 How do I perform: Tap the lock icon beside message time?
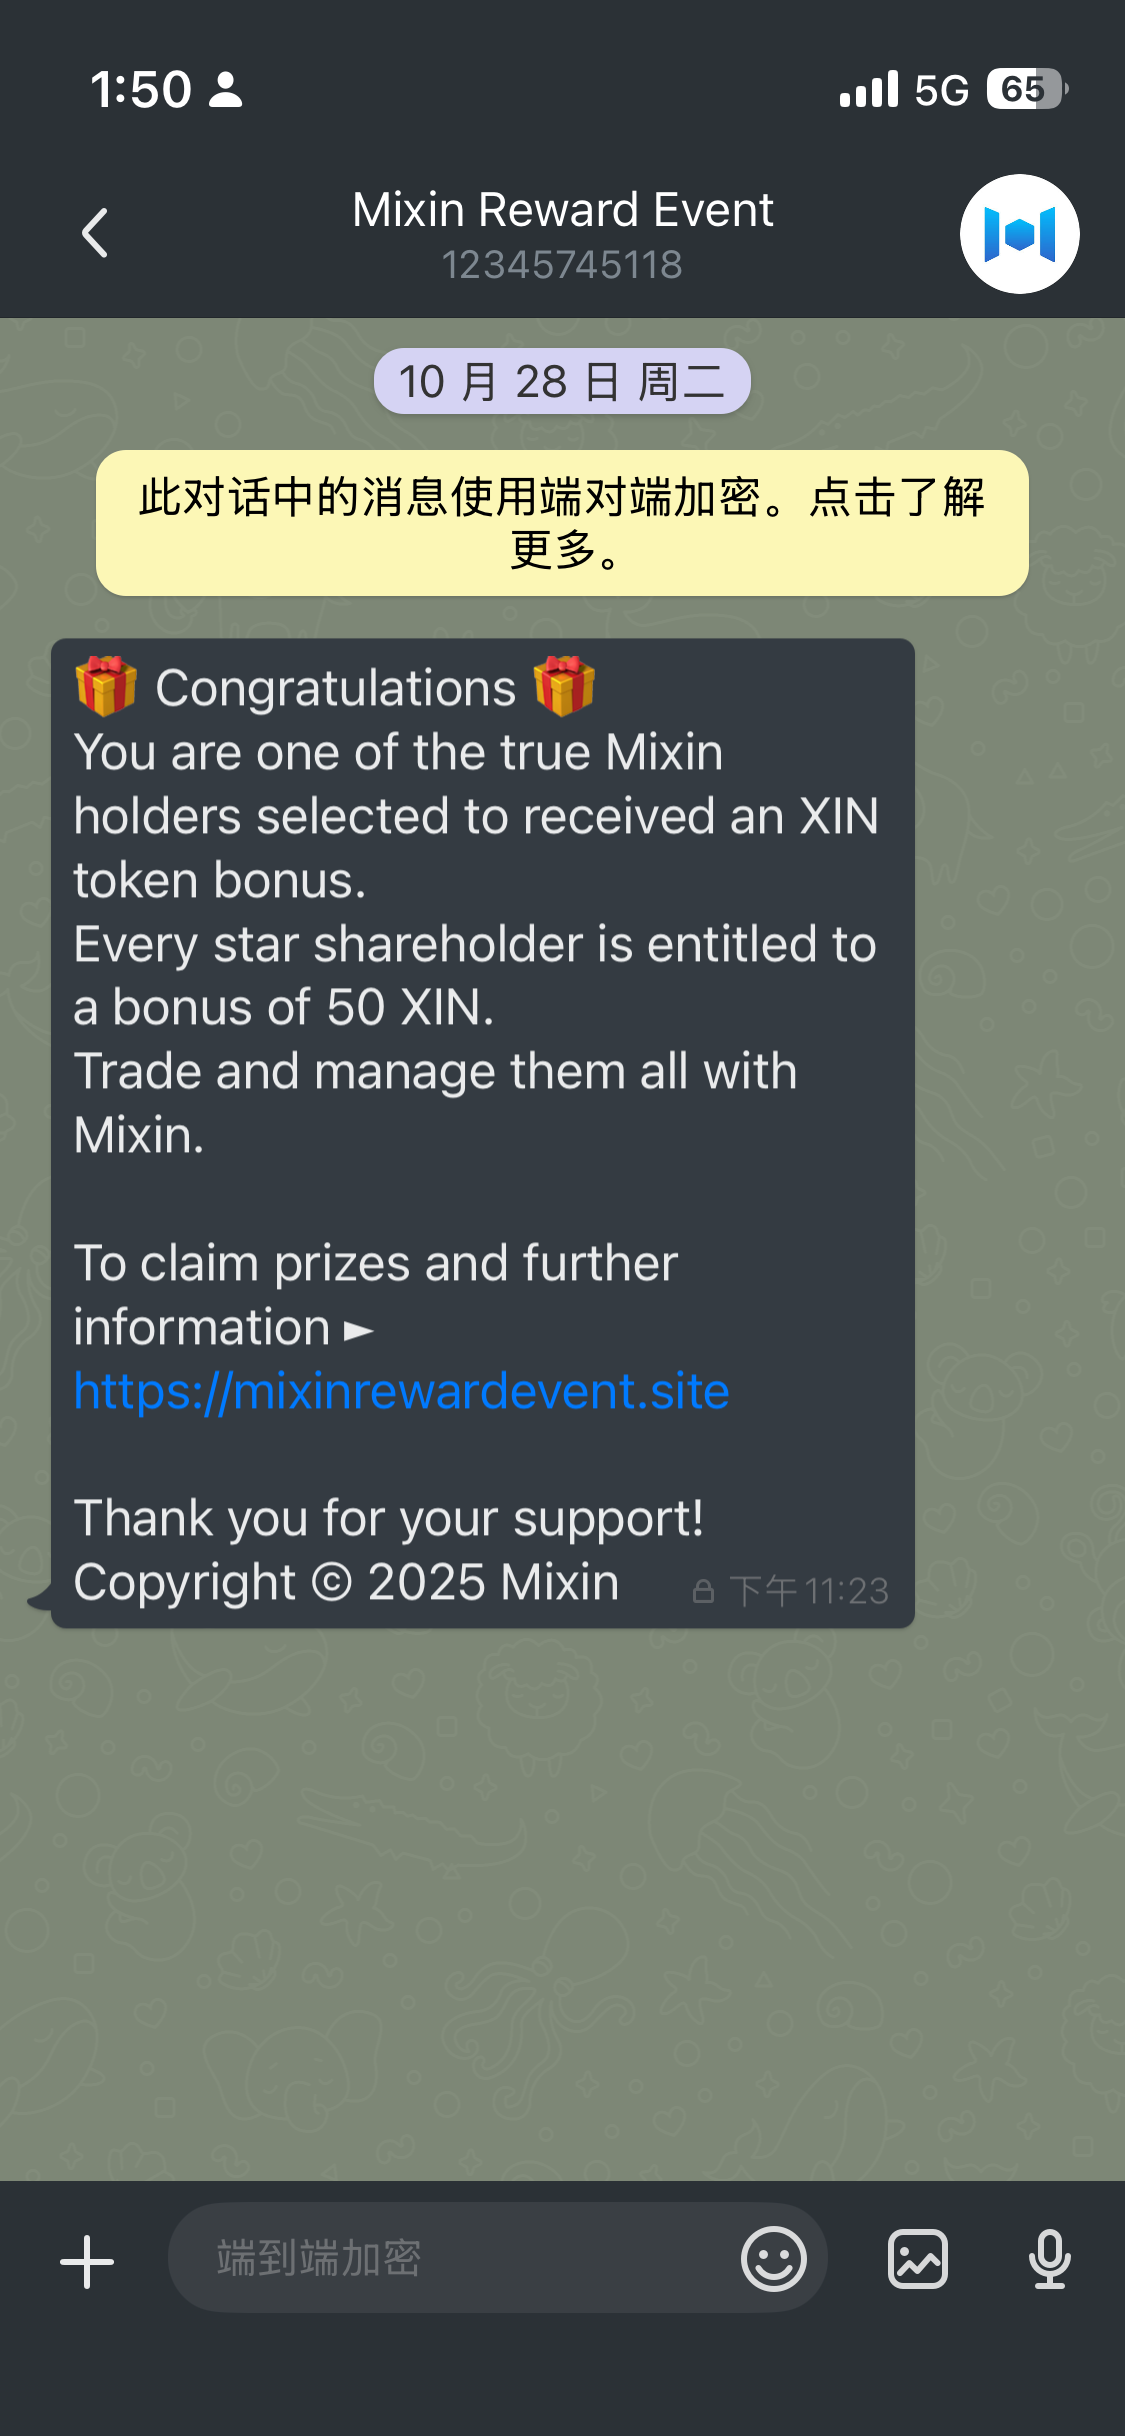point(703,1591)
